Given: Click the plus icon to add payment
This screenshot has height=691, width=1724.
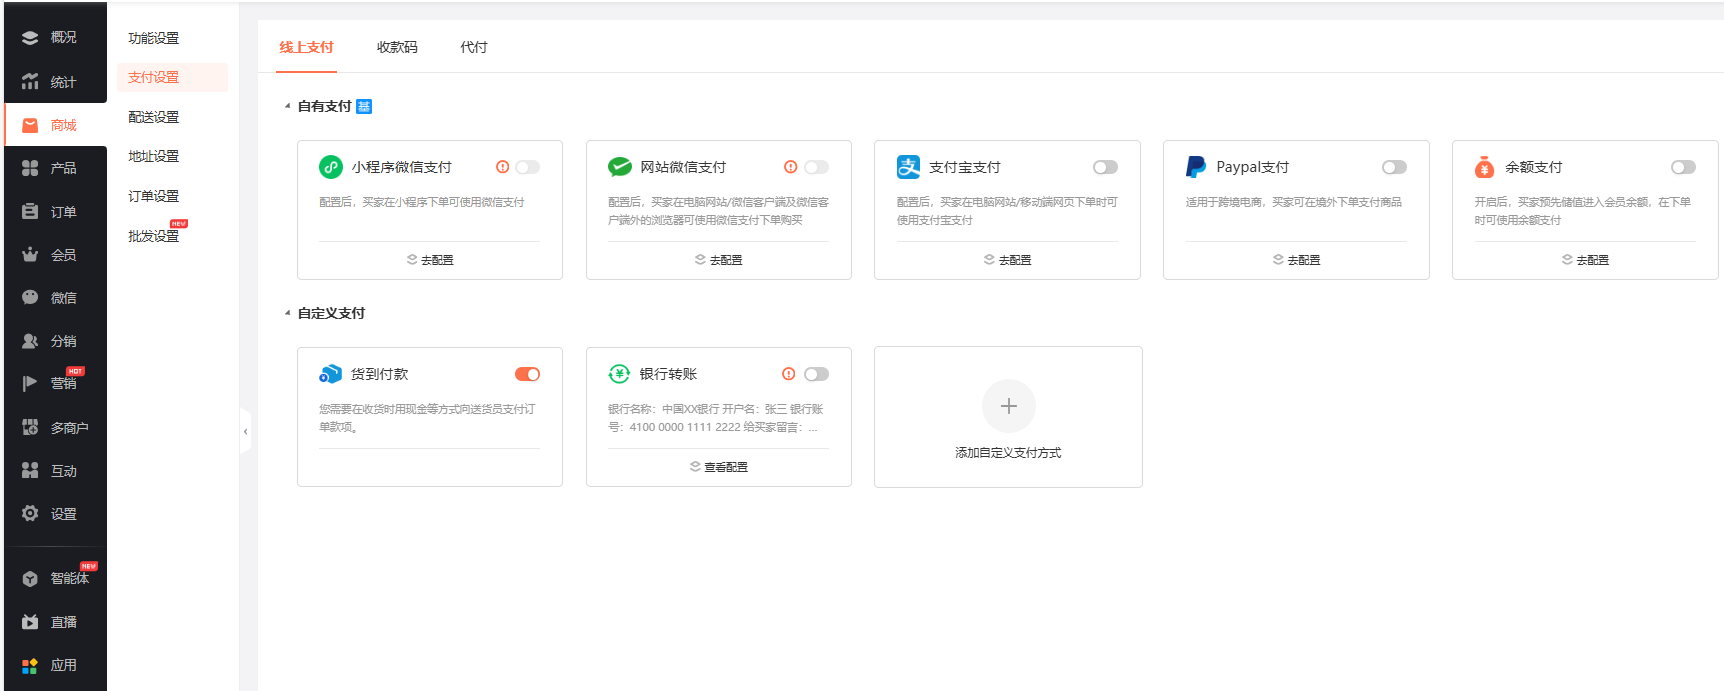Looking at the screenshot, I should pos(1008,406).
